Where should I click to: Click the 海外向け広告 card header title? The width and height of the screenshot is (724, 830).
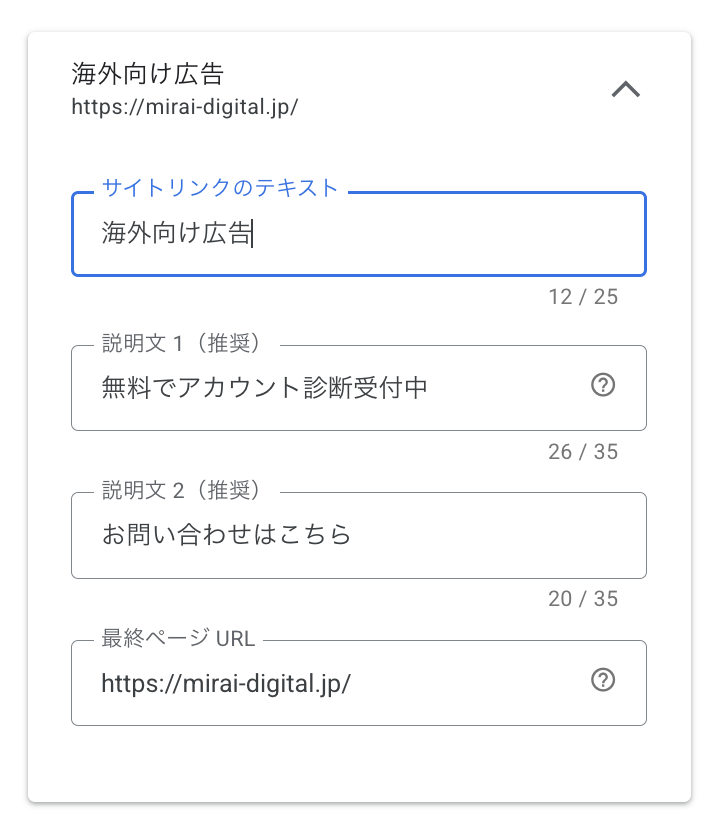point(148,74)
